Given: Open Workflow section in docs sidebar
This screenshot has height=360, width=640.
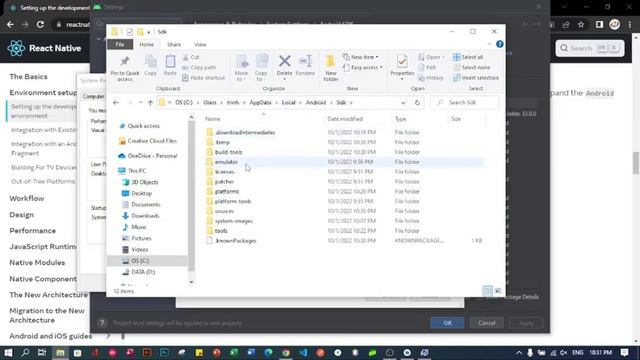Looking at the screenshot, I should point(27,198).
